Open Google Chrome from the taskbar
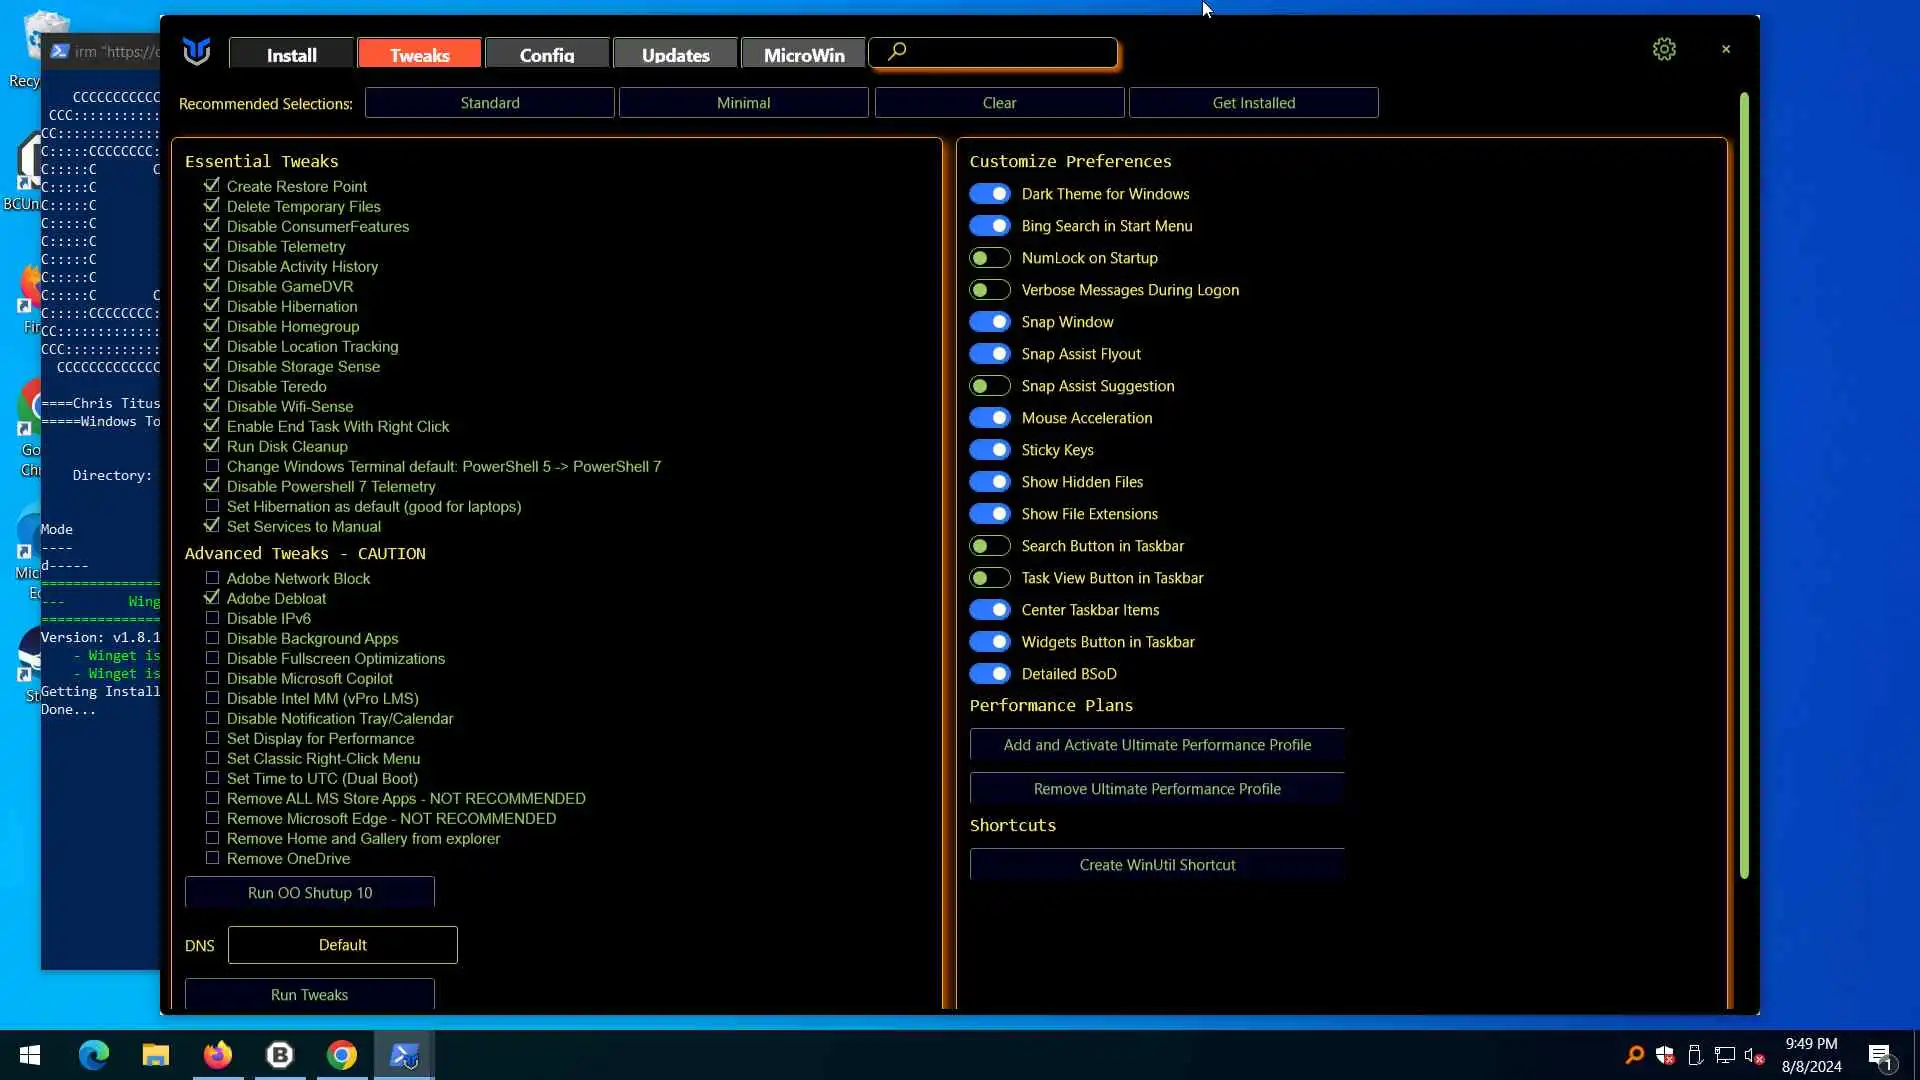The height and width of the screenshot is (1080, 1920). [x=342, y=1055]
